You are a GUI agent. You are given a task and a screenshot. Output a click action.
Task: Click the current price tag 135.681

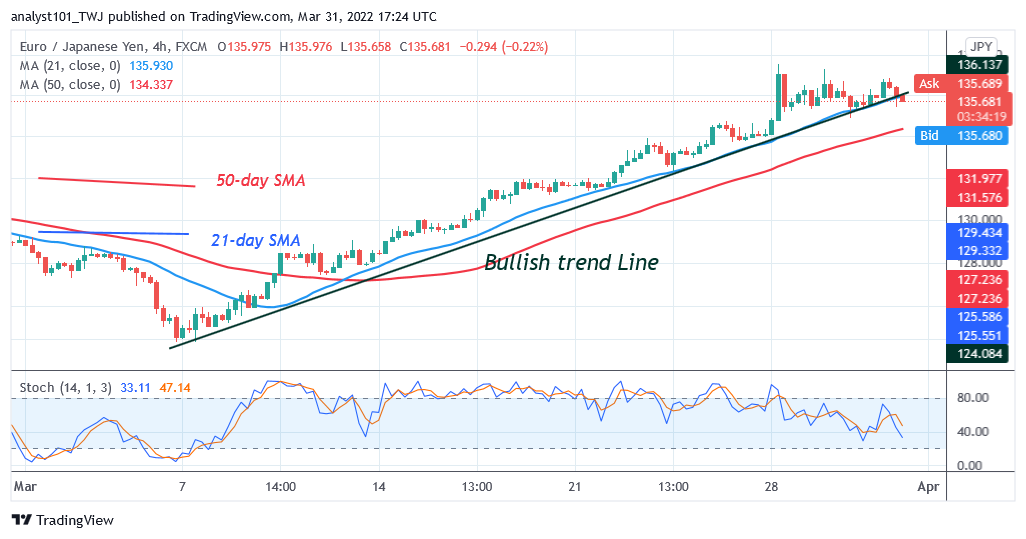pos(980,101)
